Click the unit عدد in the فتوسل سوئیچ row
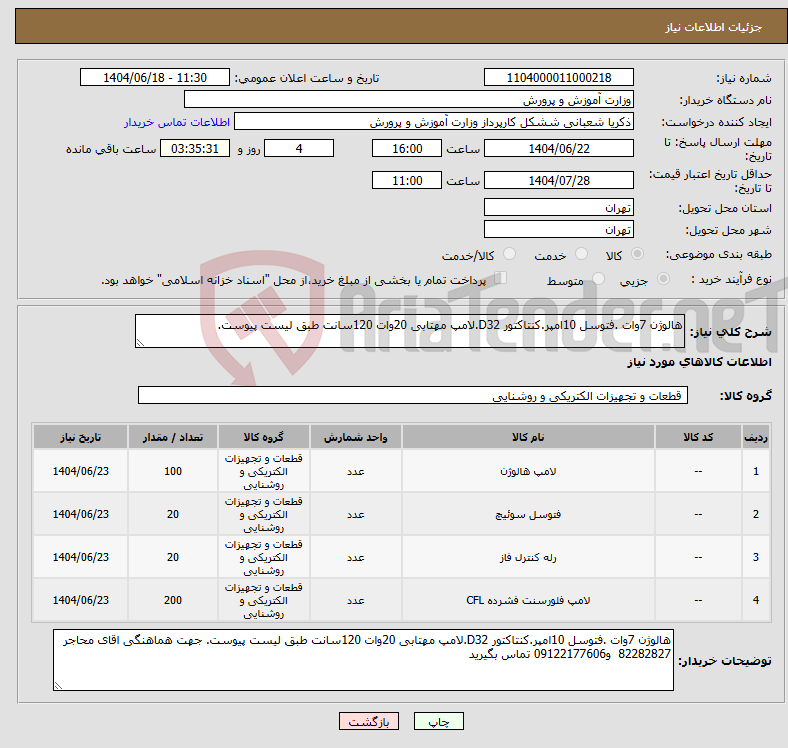This screenshot has height=748, width=788. (x=355, y=514)
